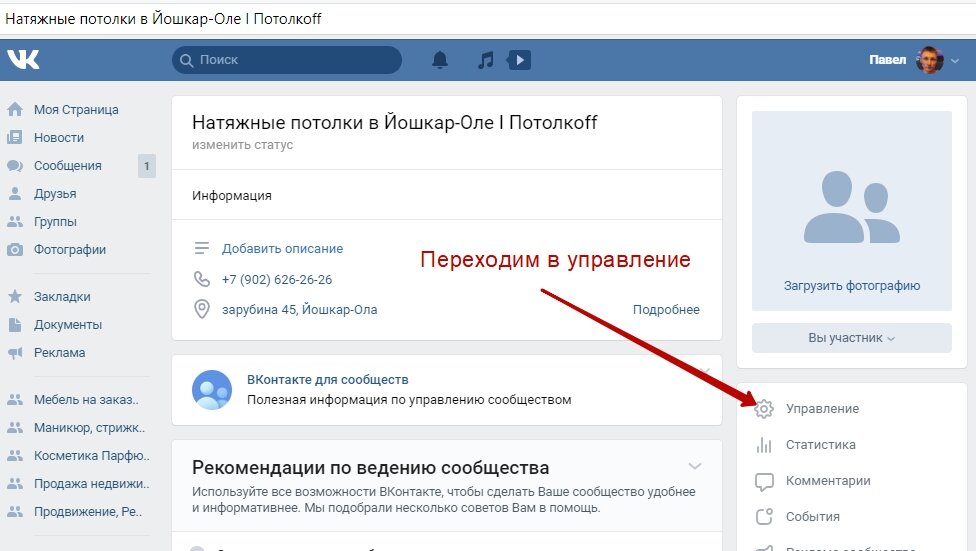Click the unread messages counter badge
The image size is (976, 551).
pos(147,166)
